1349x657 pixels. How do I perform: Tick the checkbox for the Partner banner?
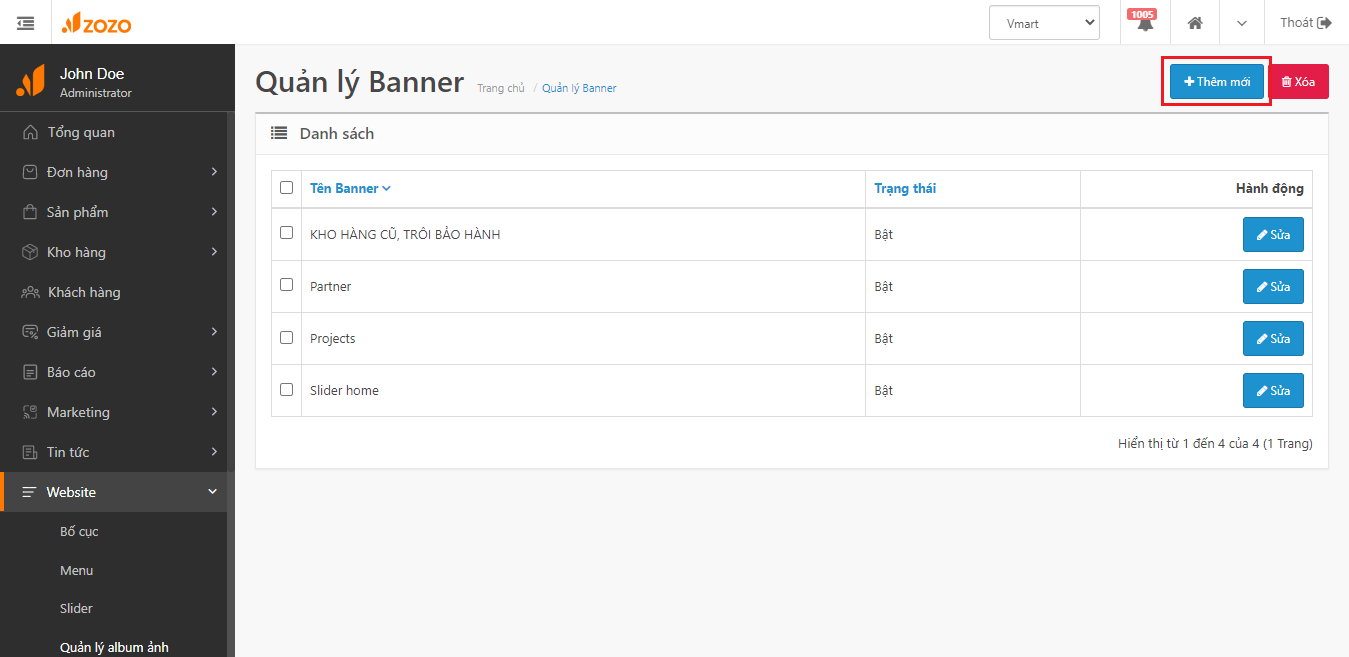coord(287,284)
